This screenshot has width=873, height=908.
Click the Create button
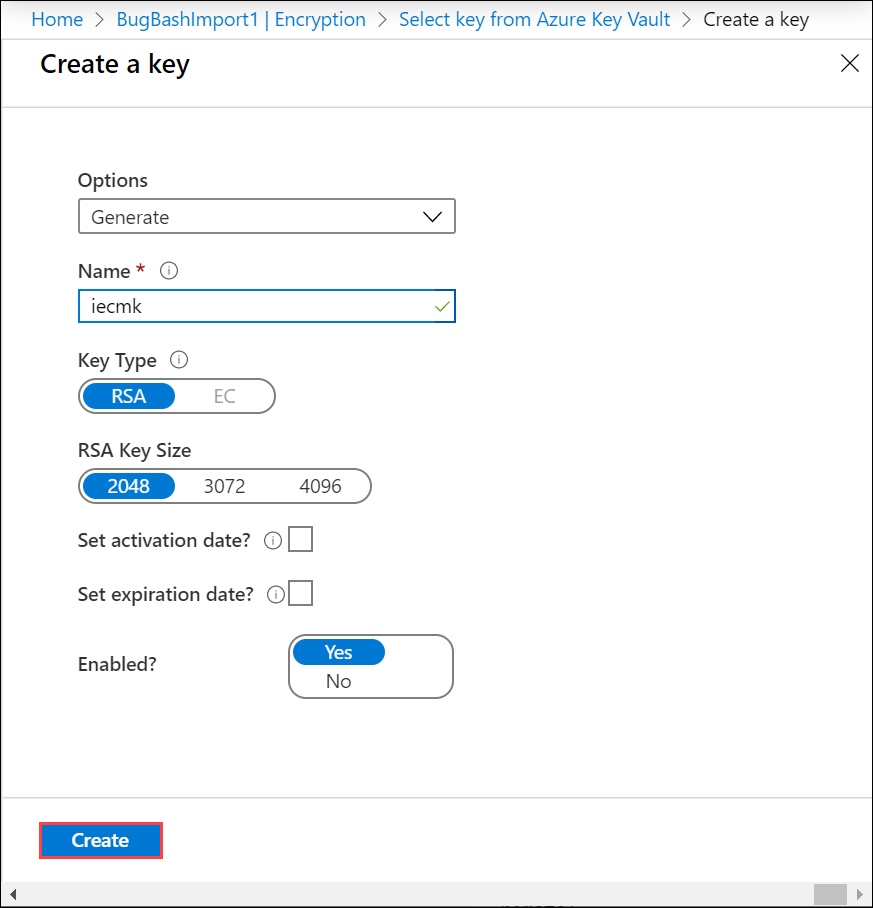(x=100, y=840)
